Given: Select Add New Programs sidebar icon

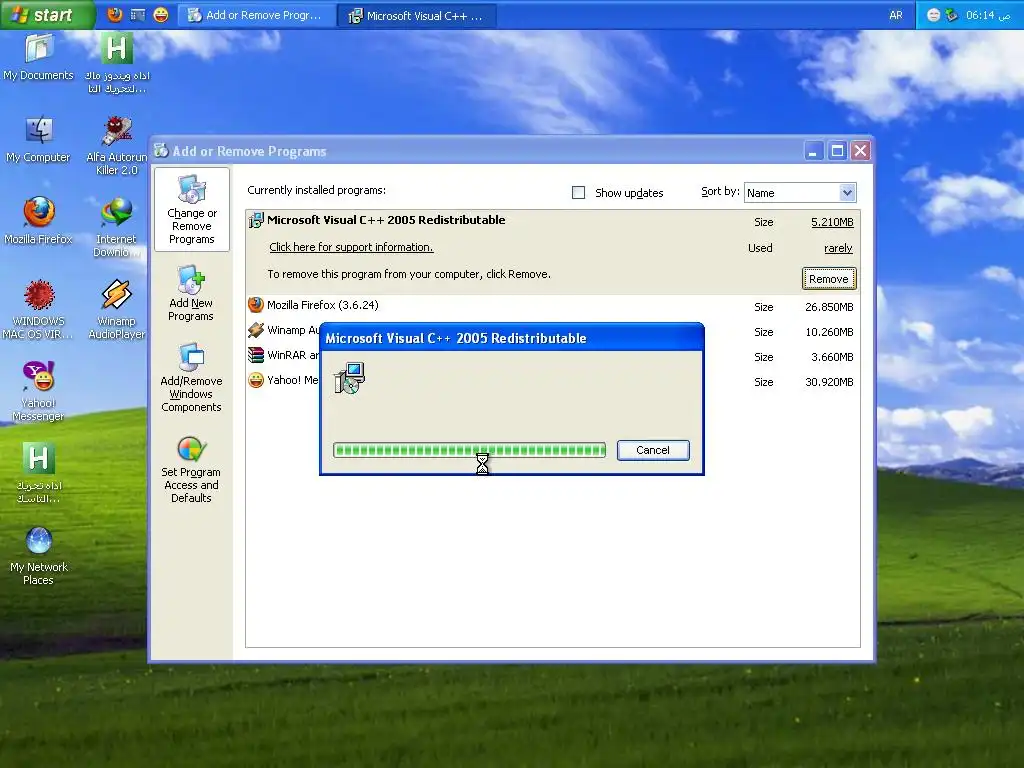Looking at the screenshot, I should tap(191, 293).
